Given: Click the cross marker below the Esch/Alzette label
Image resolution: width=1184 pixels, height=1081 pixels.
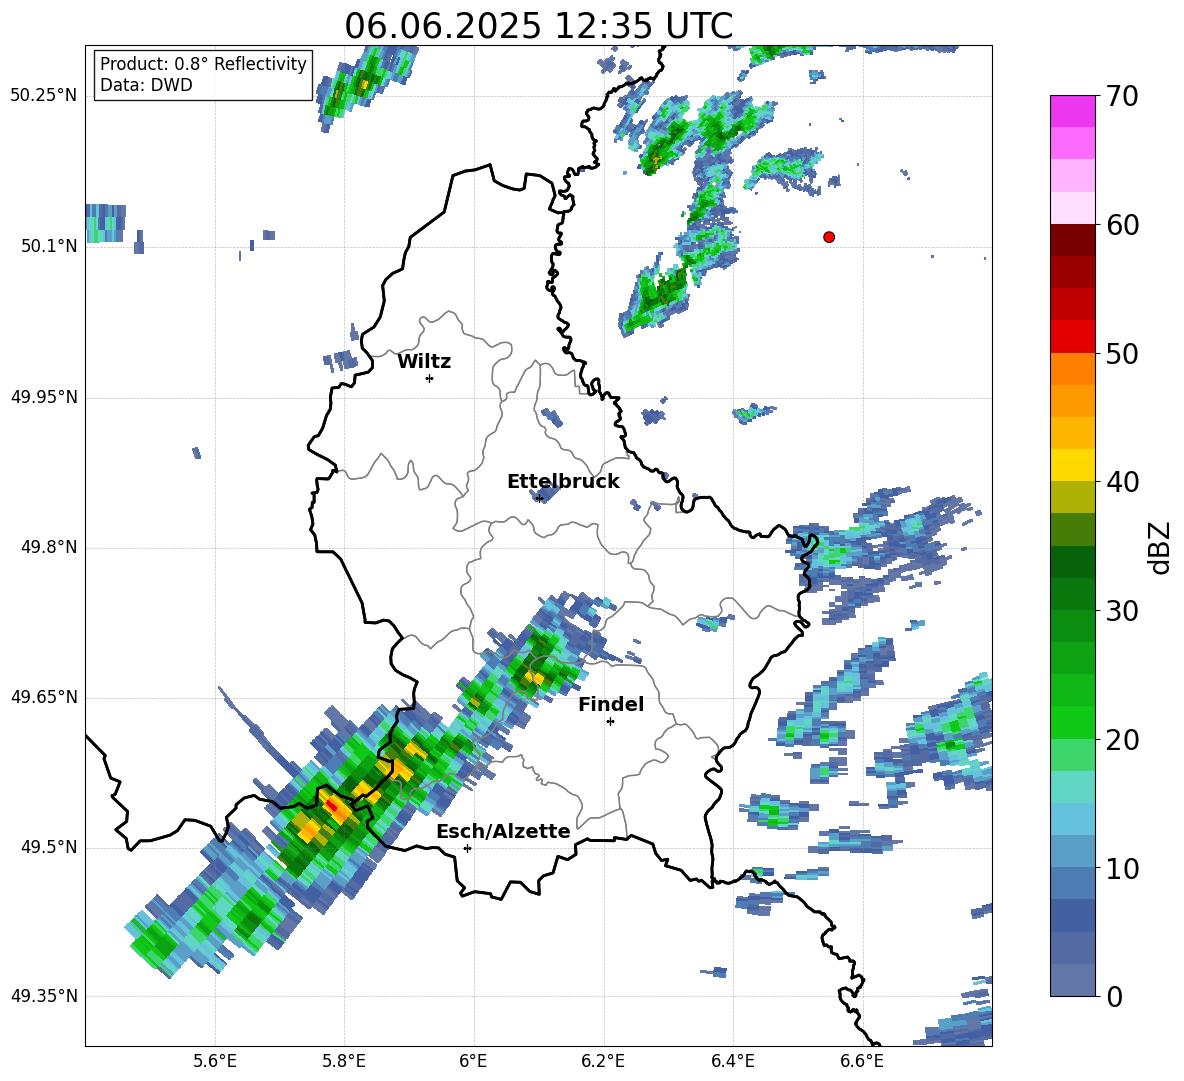Looking at the screenshot, I should point(467,848).
